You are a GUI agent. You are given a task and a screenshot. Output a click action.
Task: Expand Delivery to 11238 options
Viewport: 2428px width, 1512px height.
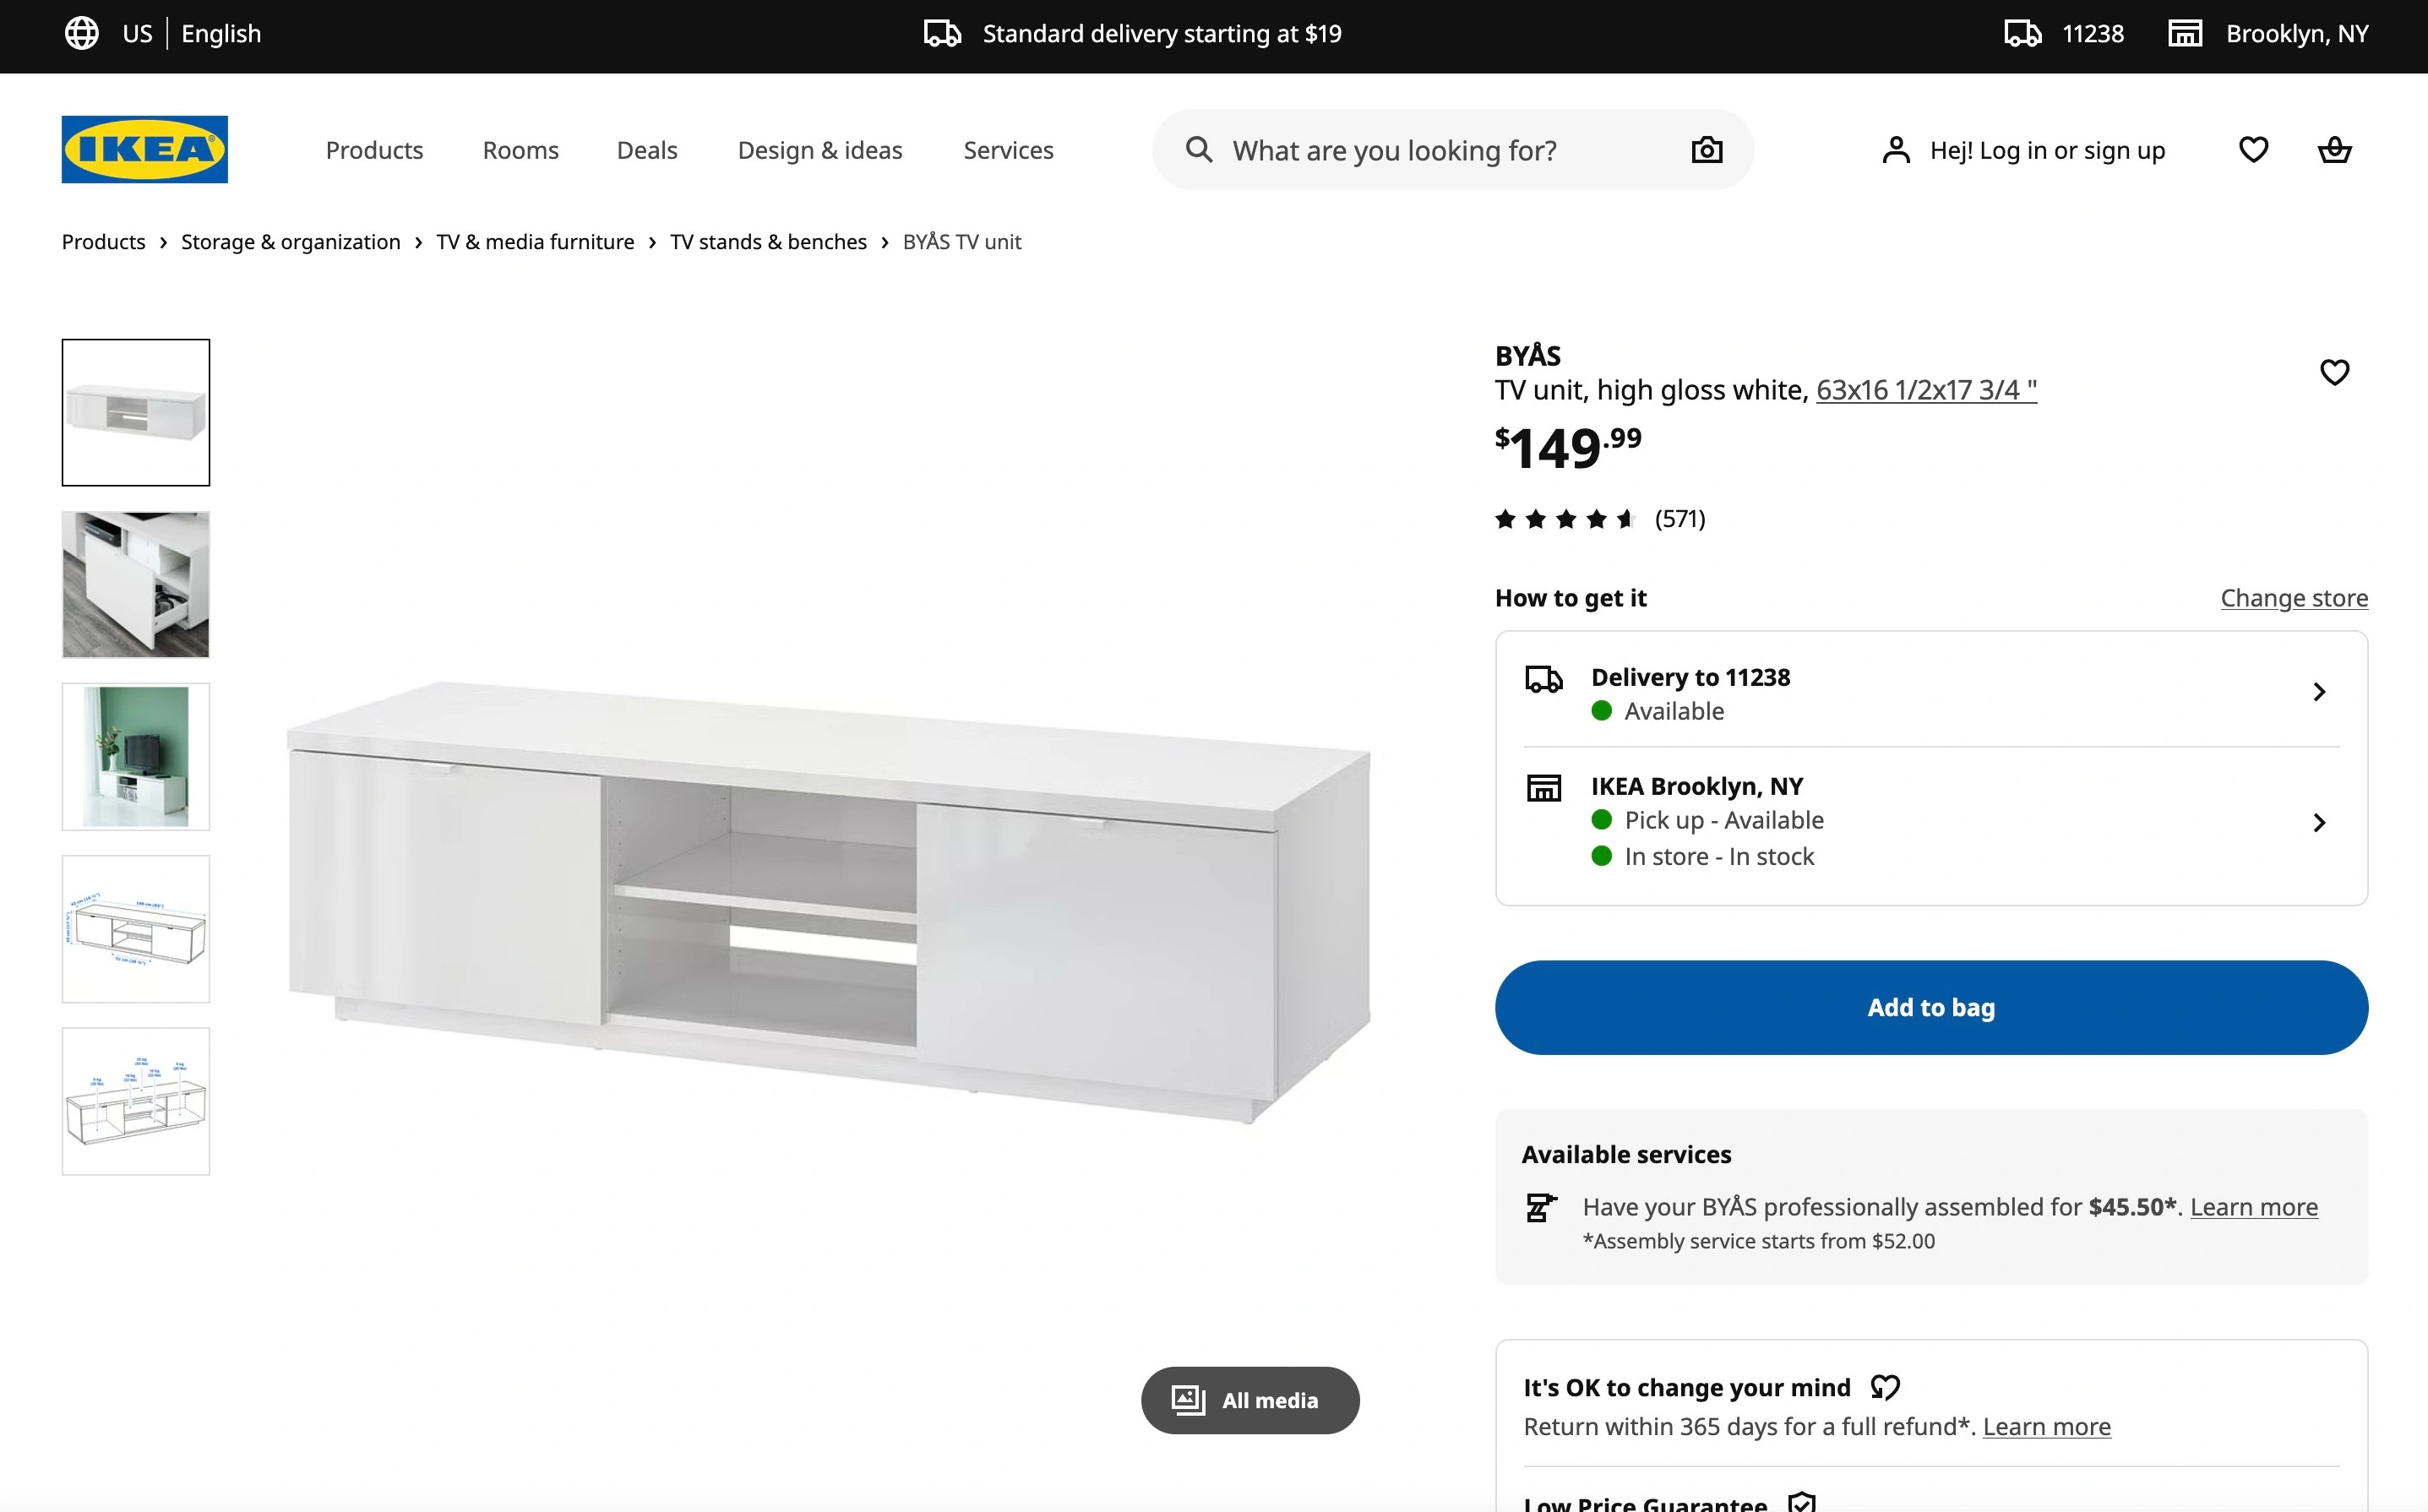(2319, 692)
